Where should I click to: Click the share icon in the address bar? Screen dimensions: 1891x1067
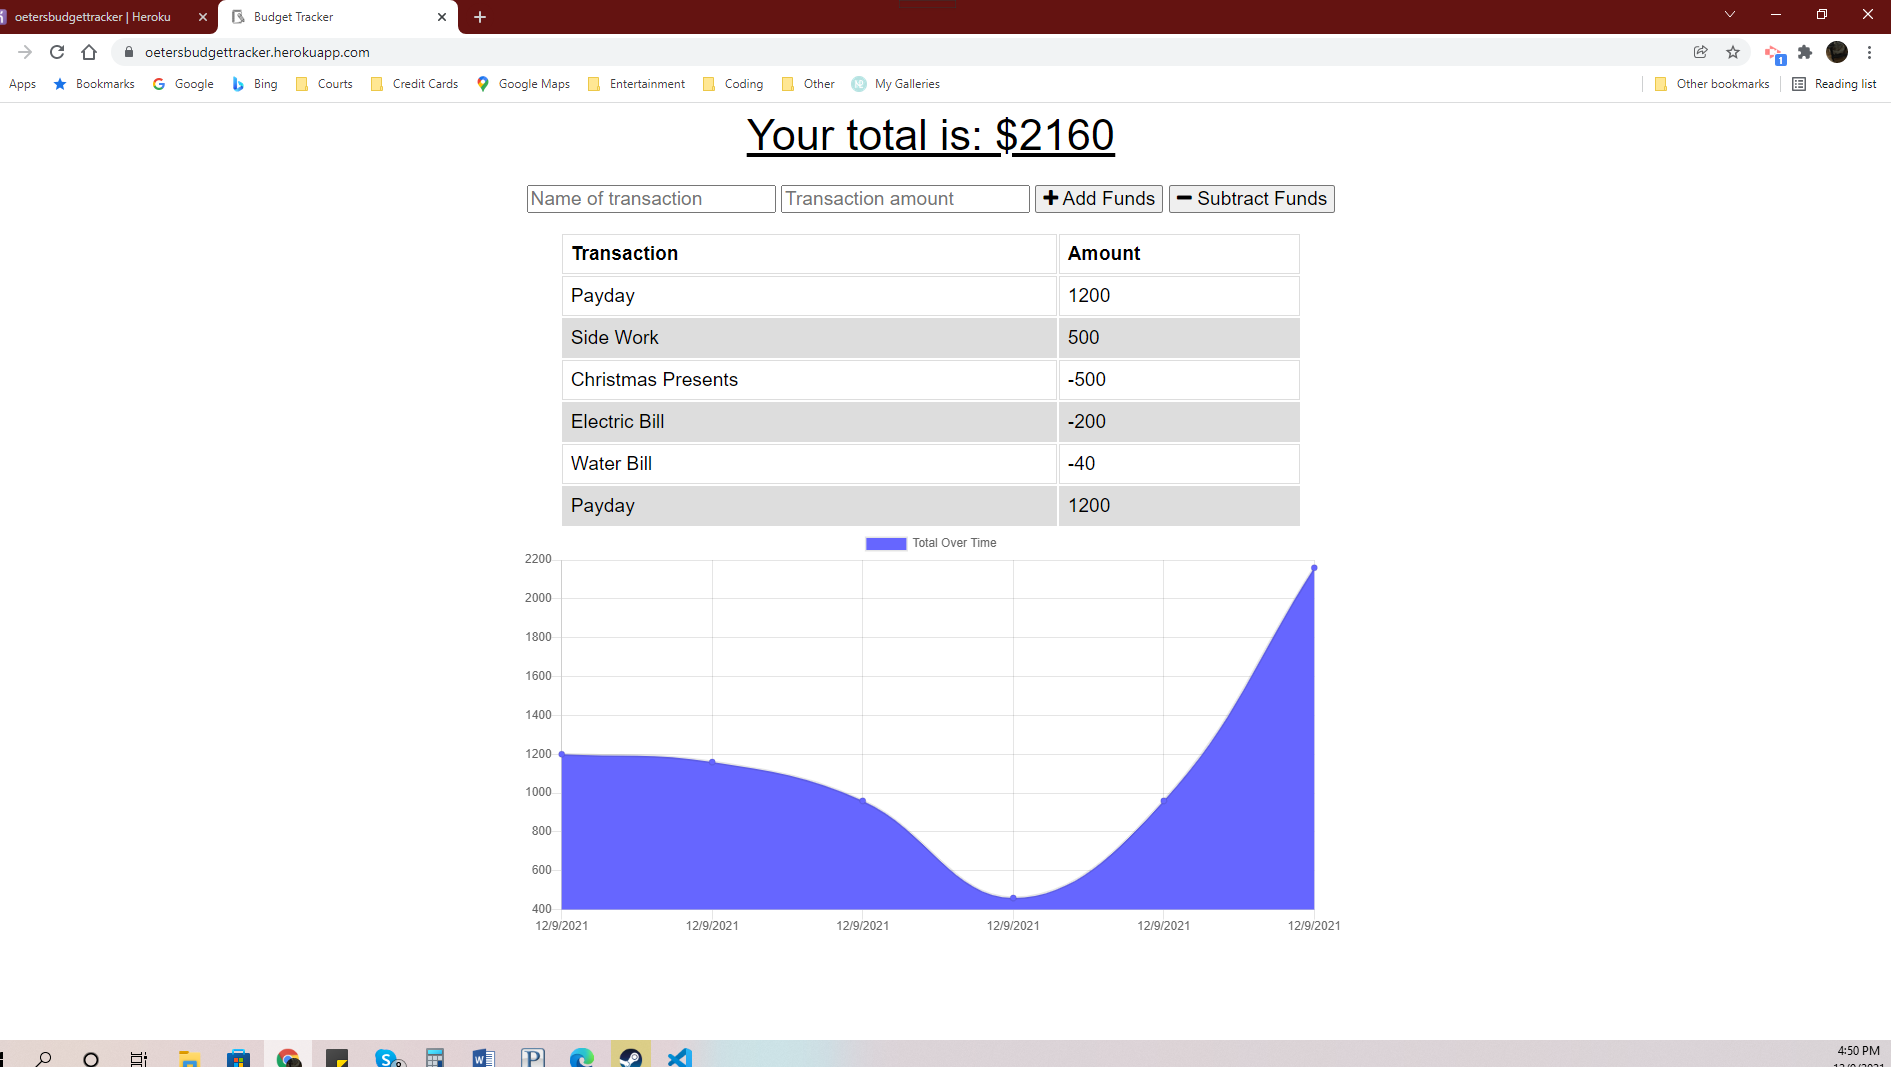click(x=1701, y=52)
